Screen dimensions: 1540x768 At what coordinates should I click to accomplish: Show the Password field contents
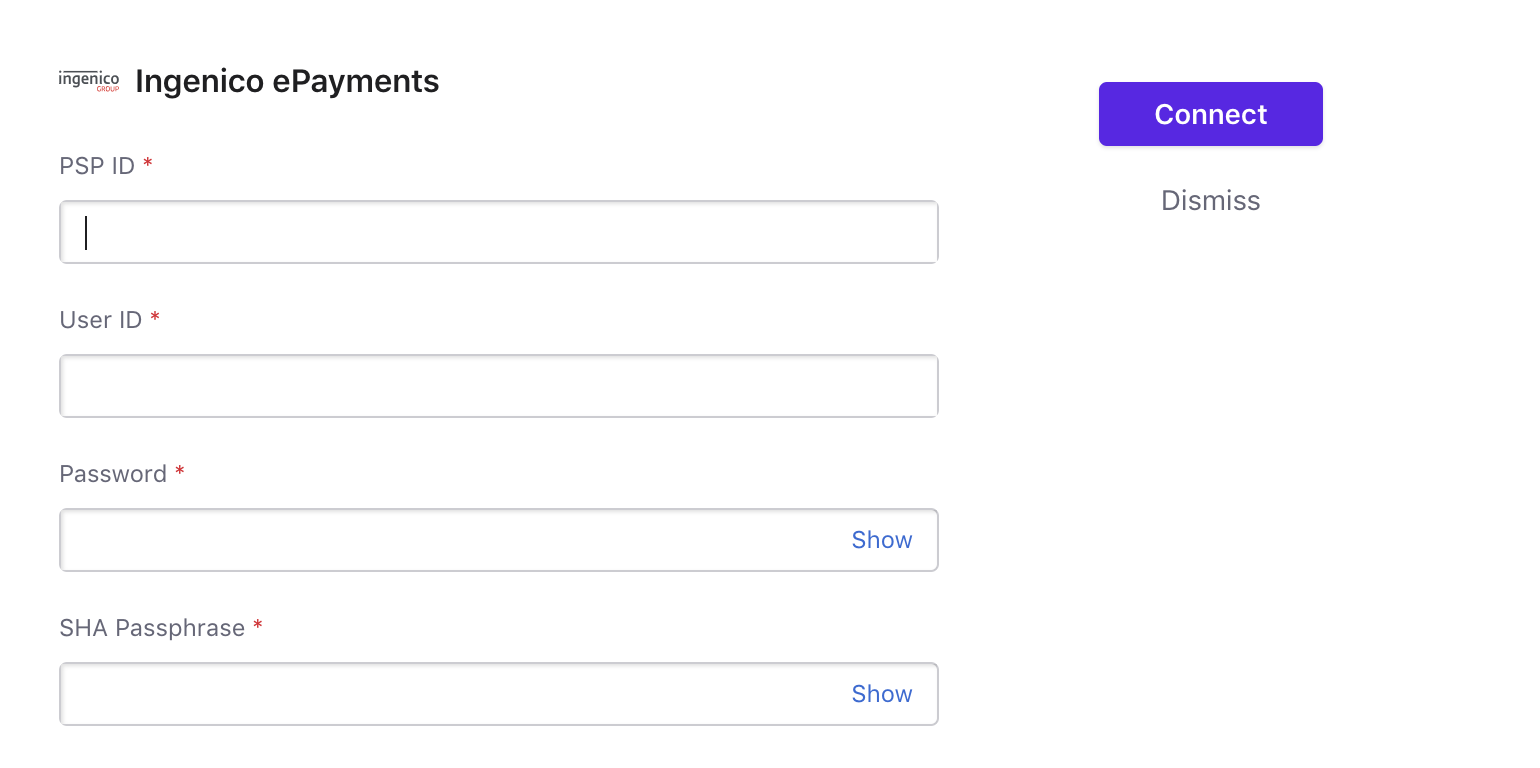click(x=882, y=540)
